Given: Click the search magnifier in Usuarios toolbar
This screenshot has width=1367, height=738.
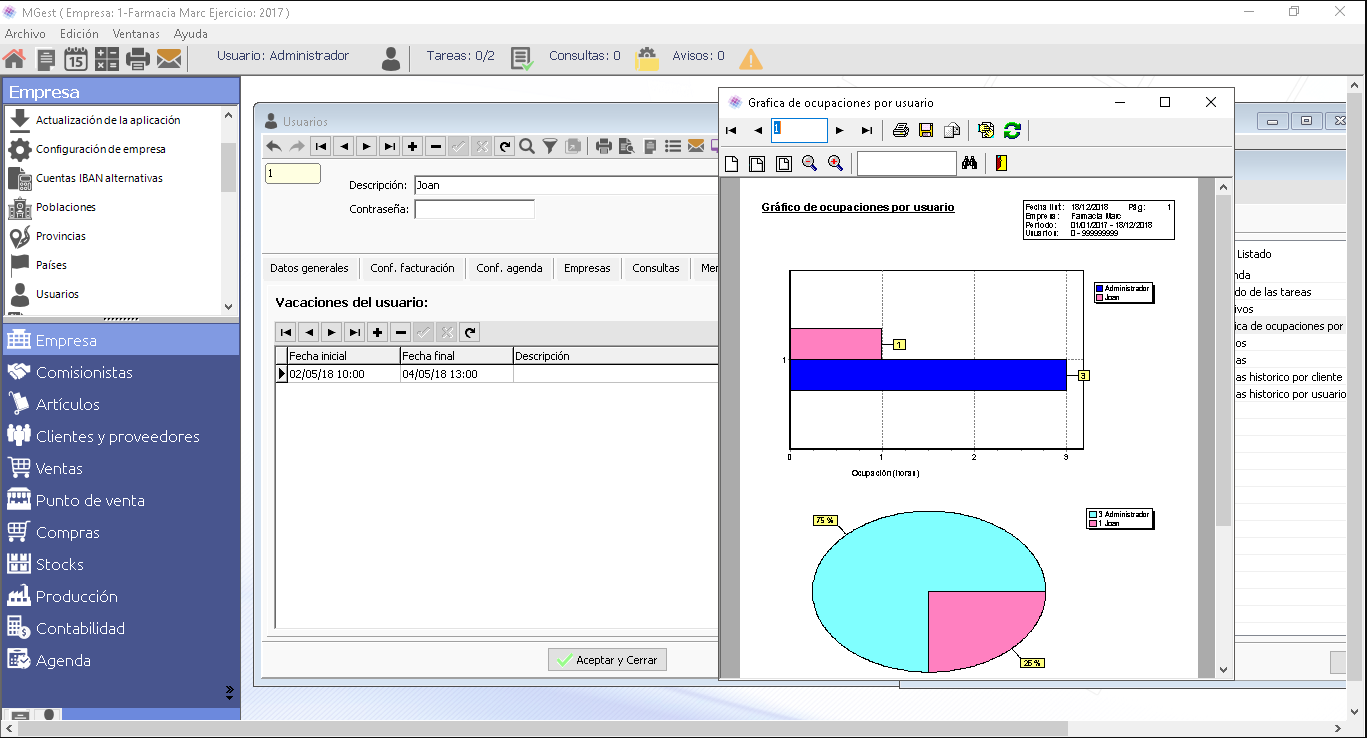Looking at the screenshot, I should click(527, 146).
